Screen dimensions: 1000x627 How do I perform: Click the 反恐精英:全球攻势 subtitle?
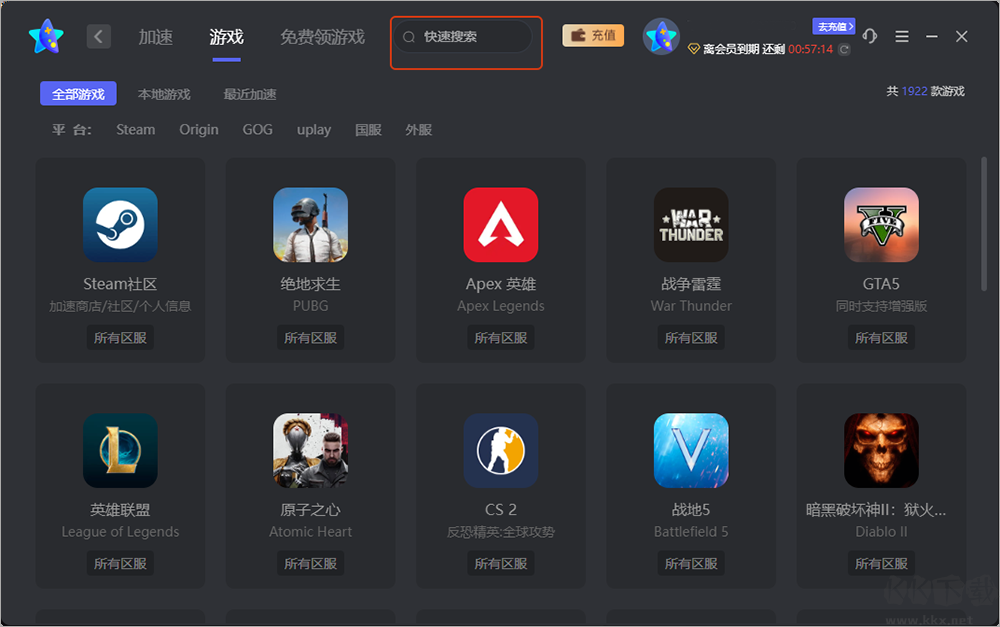(x=501, y=532)
